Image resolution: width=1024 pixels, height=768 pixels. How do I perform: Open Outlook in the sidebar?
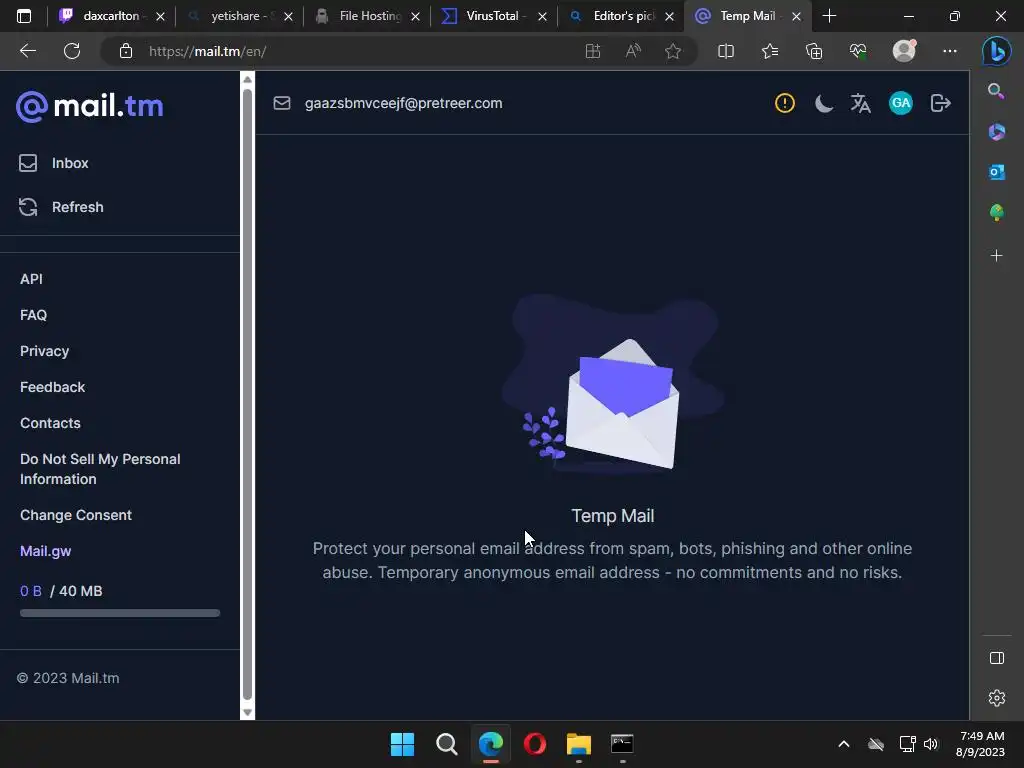pyautogui.click(x=996, y=172)
